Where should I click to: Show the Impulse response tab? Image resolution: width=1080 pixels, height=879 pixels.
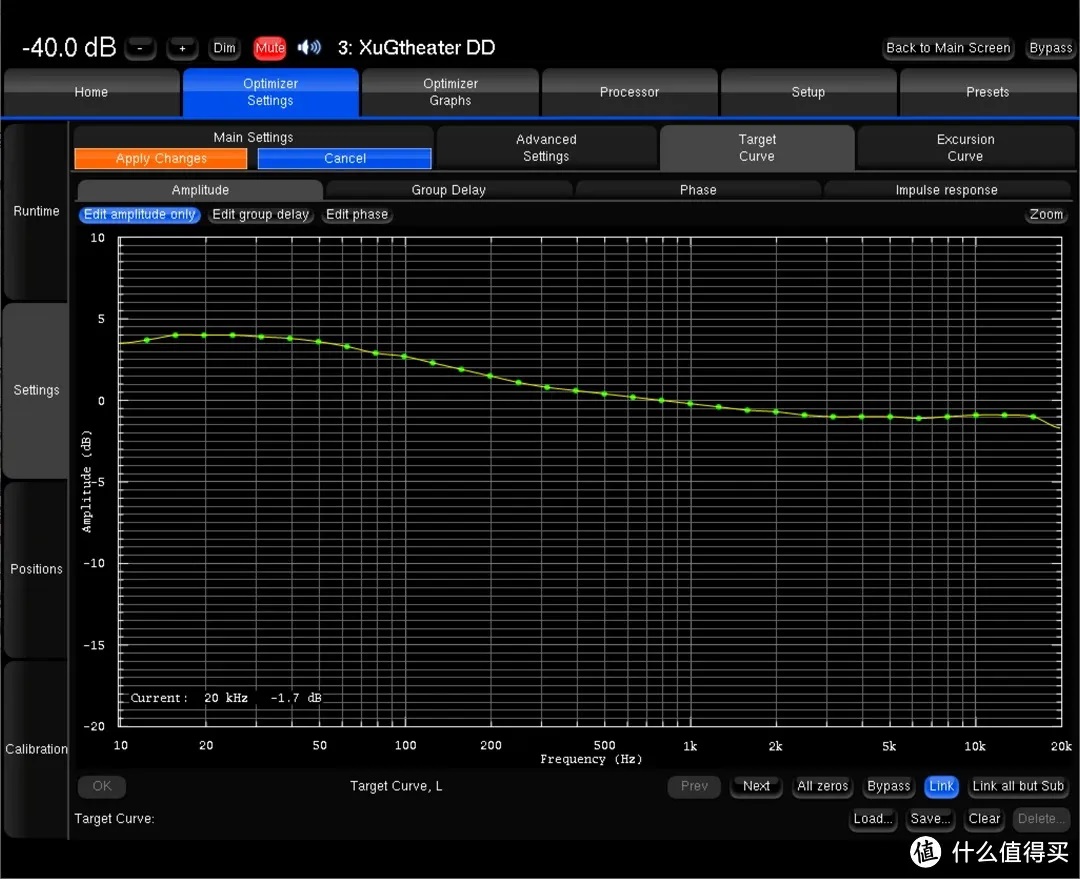pyautogui.click(x=946, y=190)
